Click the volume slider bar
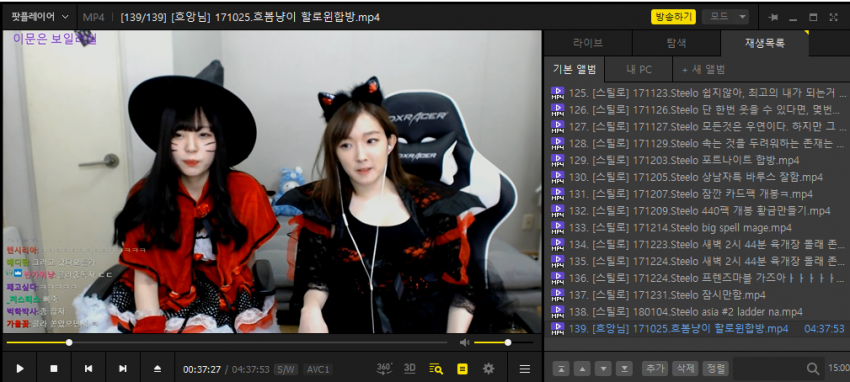The height and width of the screenshot is (382, 850). click(503, 342)
